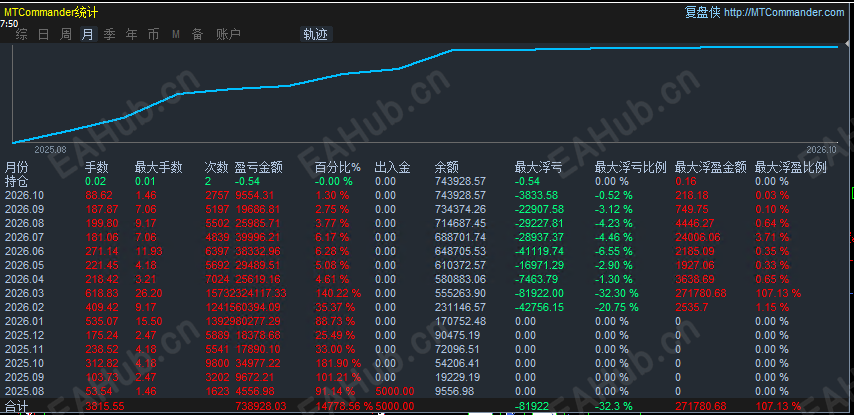Select the 持仓 row label
Viewport: 854px width, 415px height.
(x=16, y=181)
